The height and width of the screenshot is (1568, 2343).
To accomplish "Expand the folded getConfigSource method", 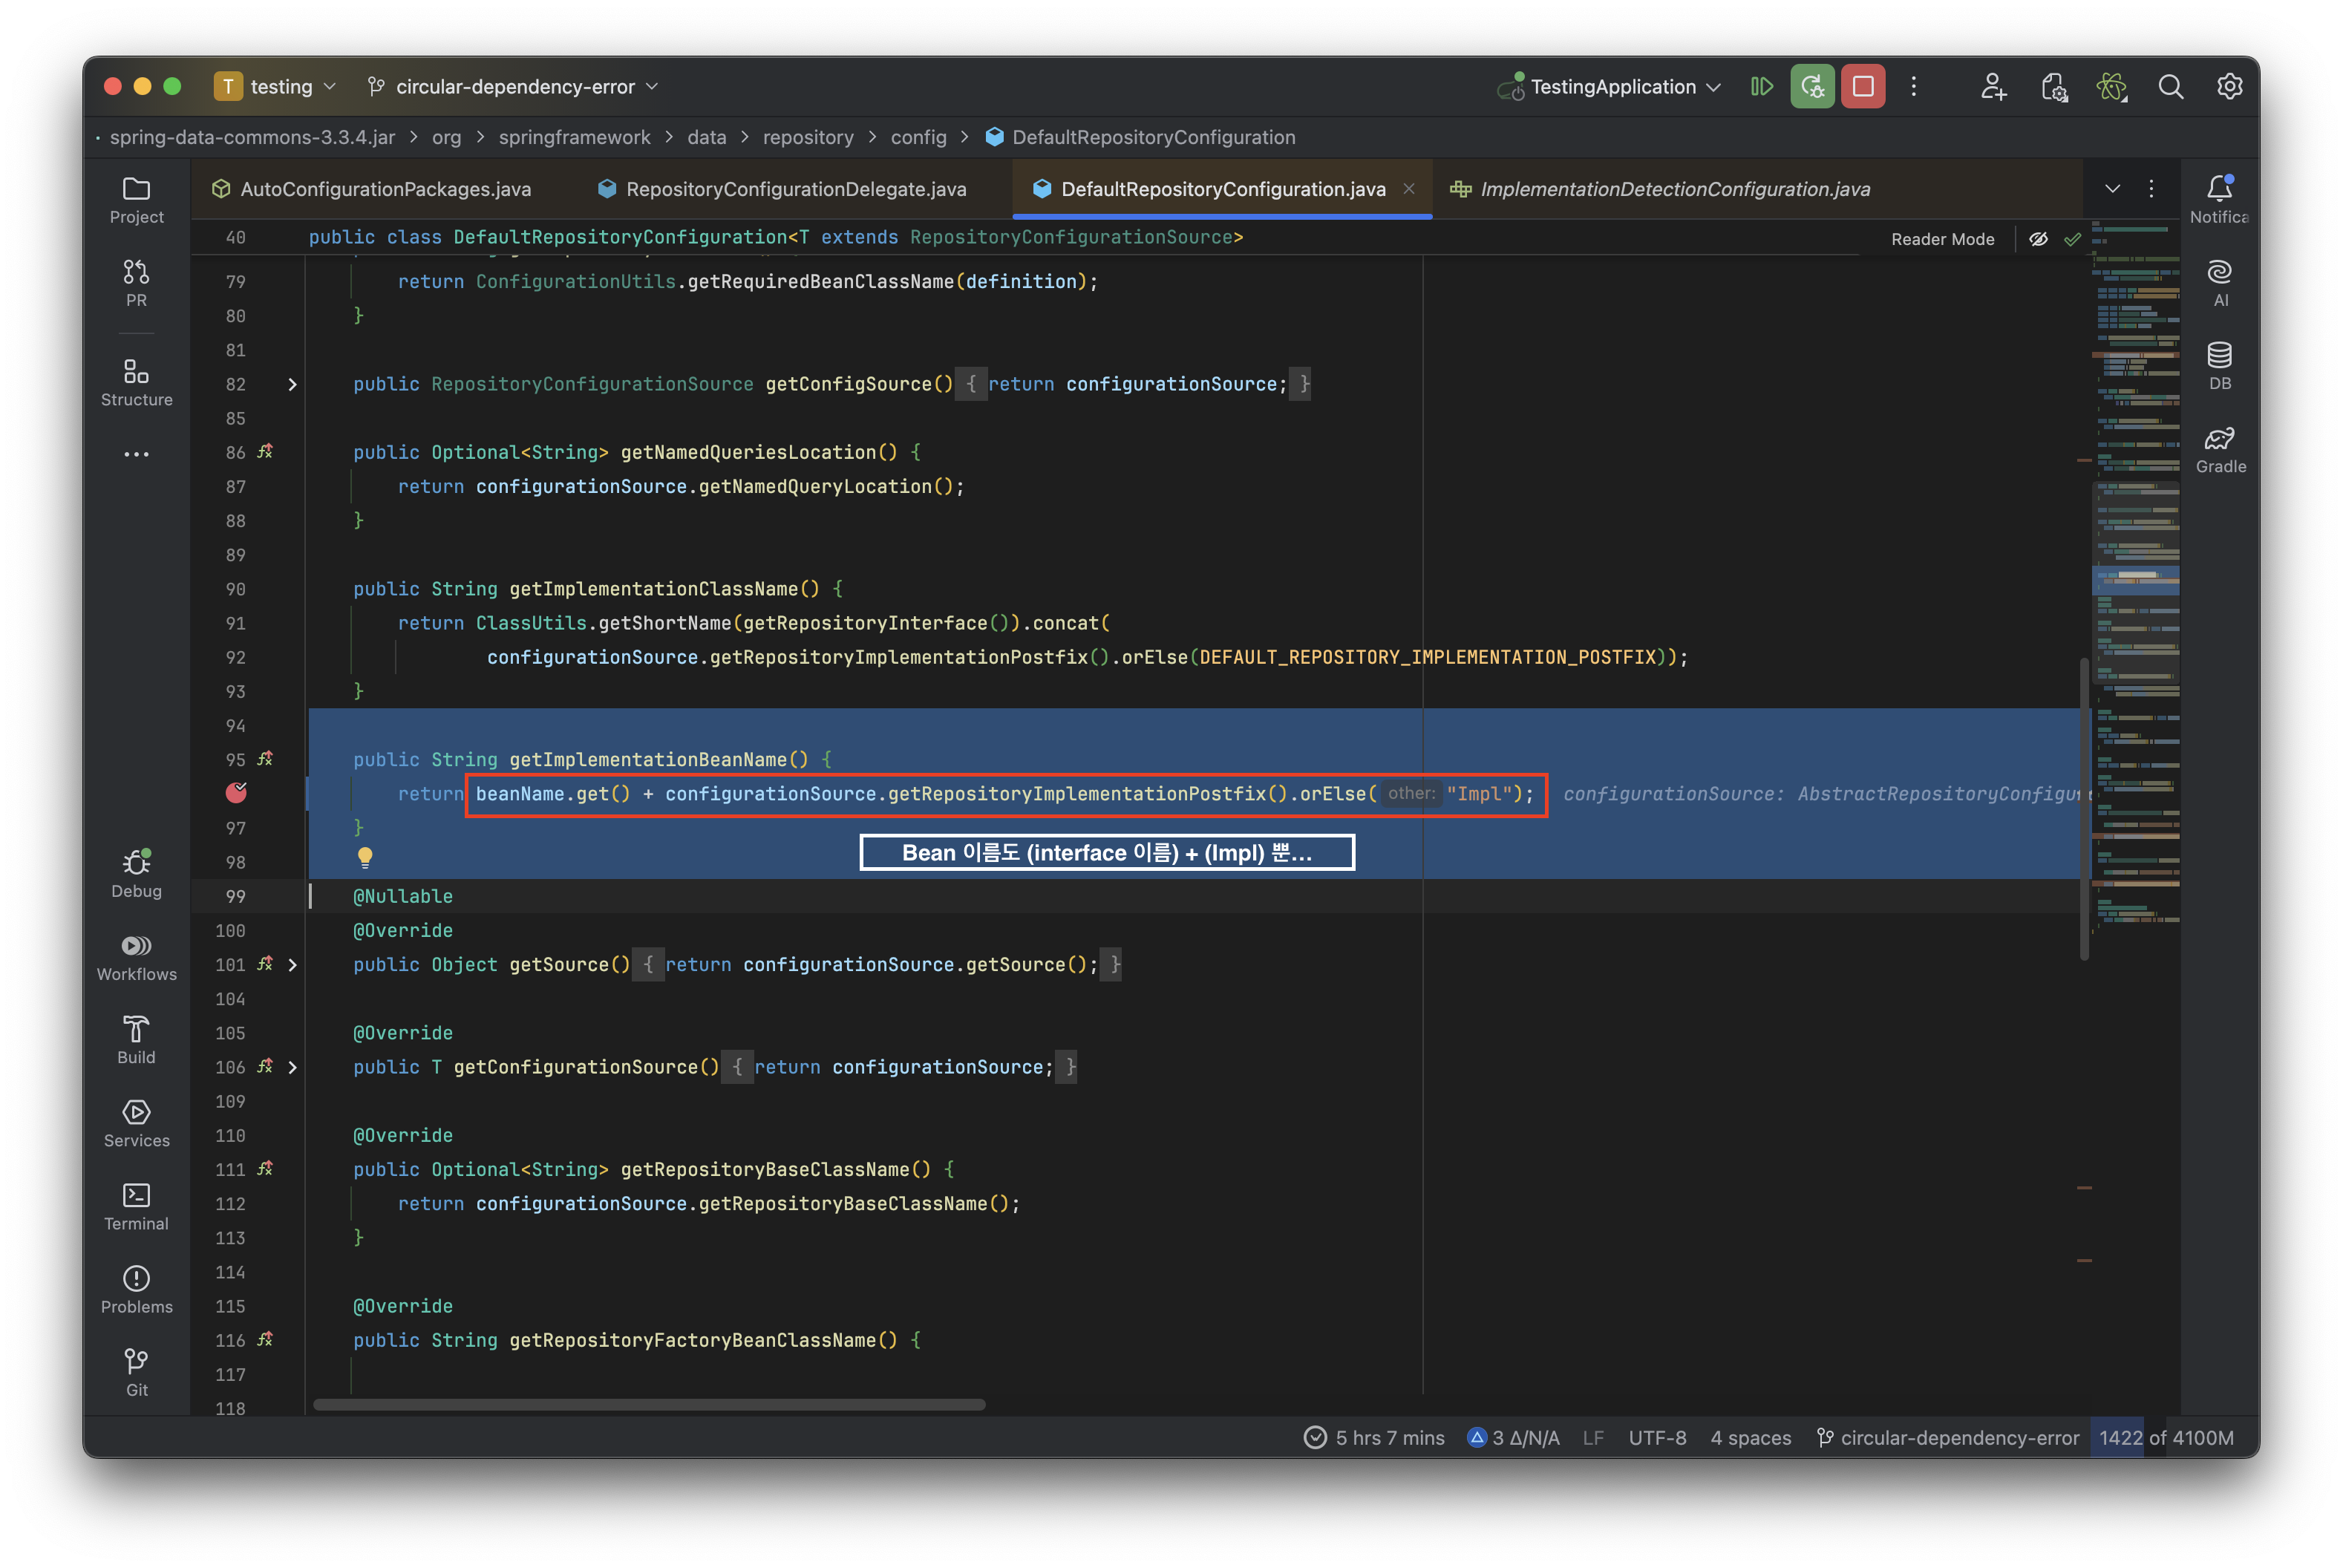I will 292,384.
